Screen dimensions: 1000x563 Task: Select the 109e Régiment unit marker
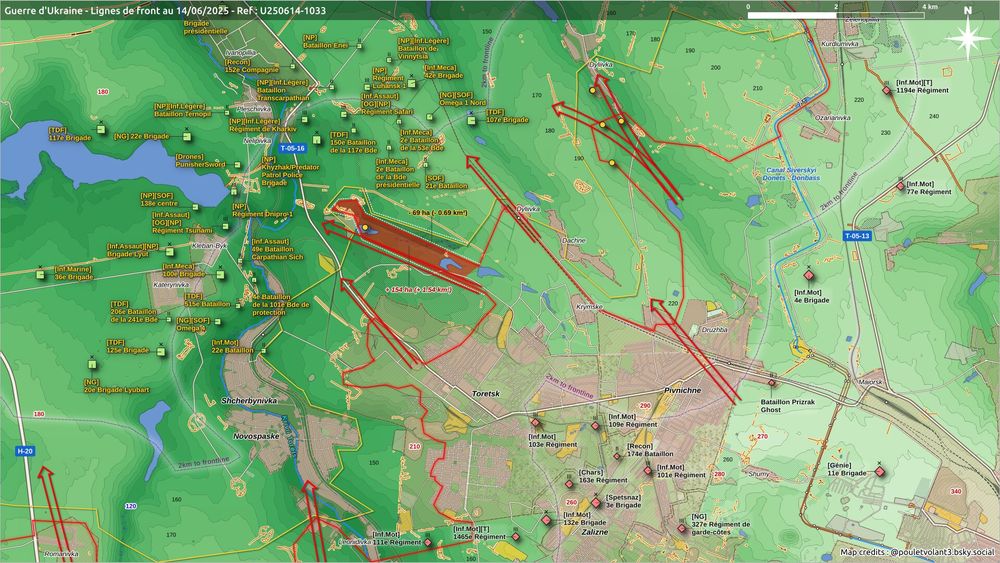[595, 425]
